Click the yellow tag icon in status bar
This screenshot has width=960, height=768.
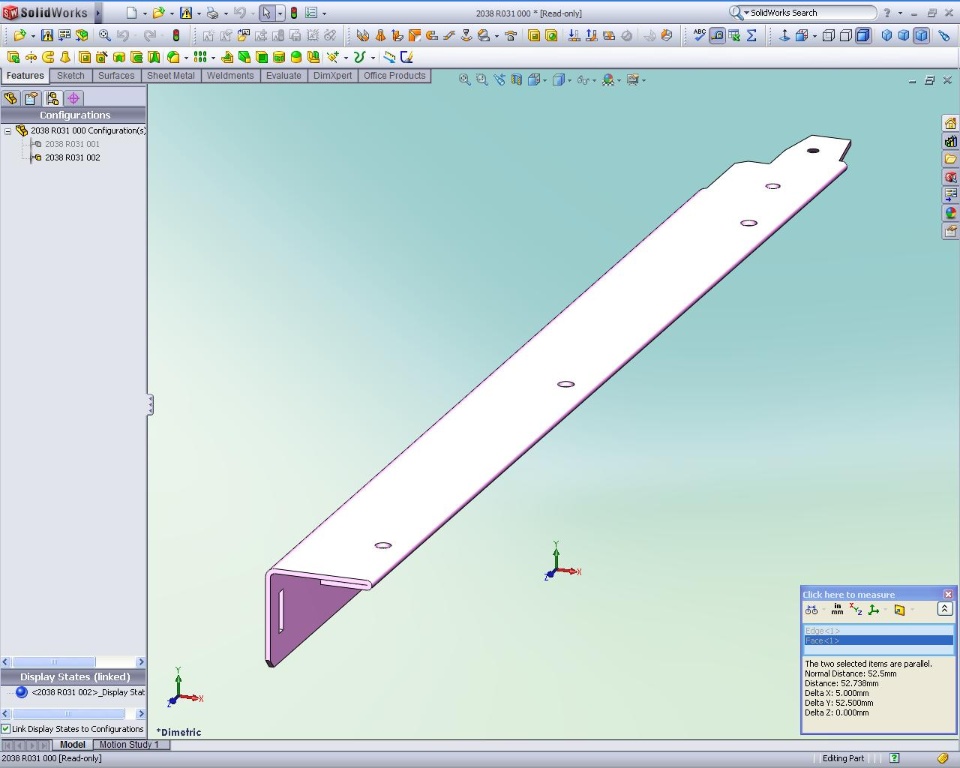point(942,758)
